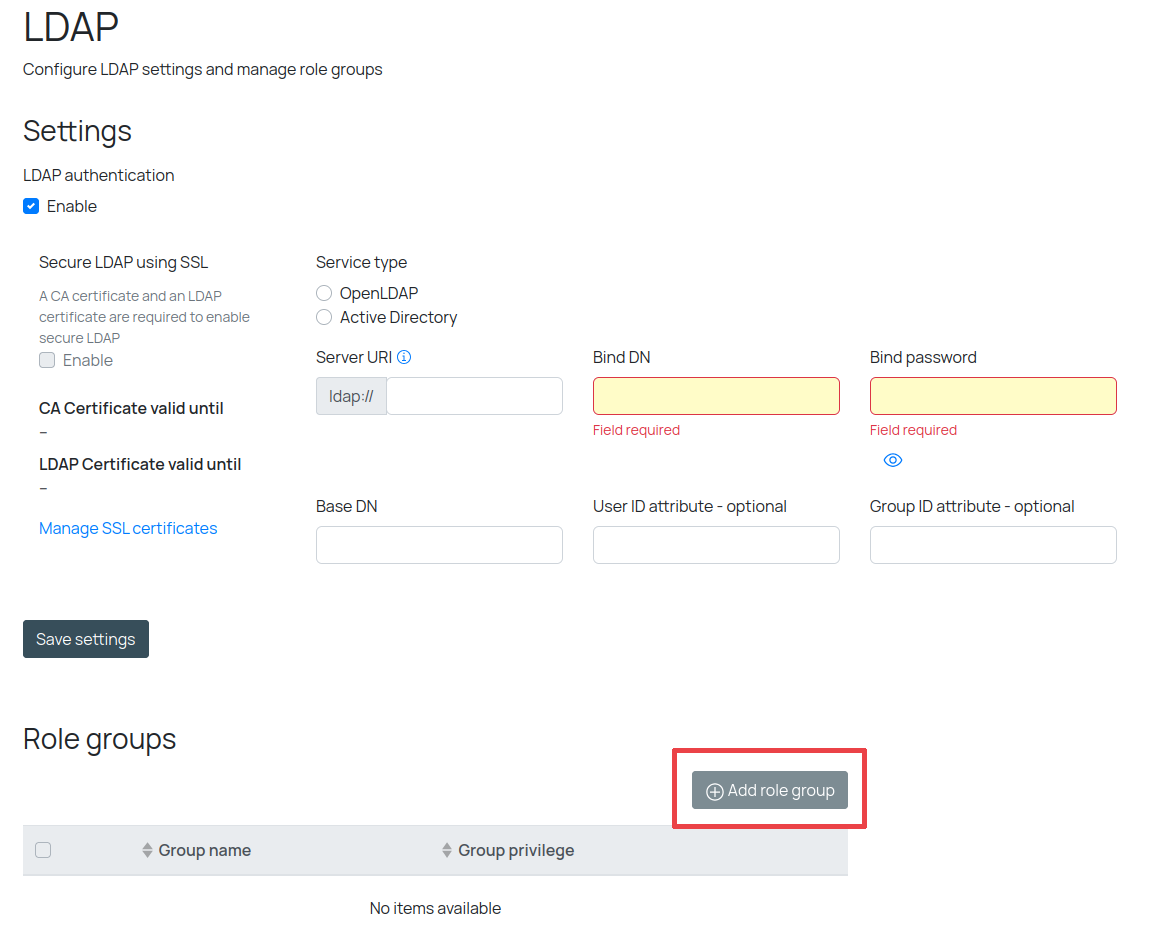Focus the Server URI text field

pyautogui.click(x=474, y=396)
